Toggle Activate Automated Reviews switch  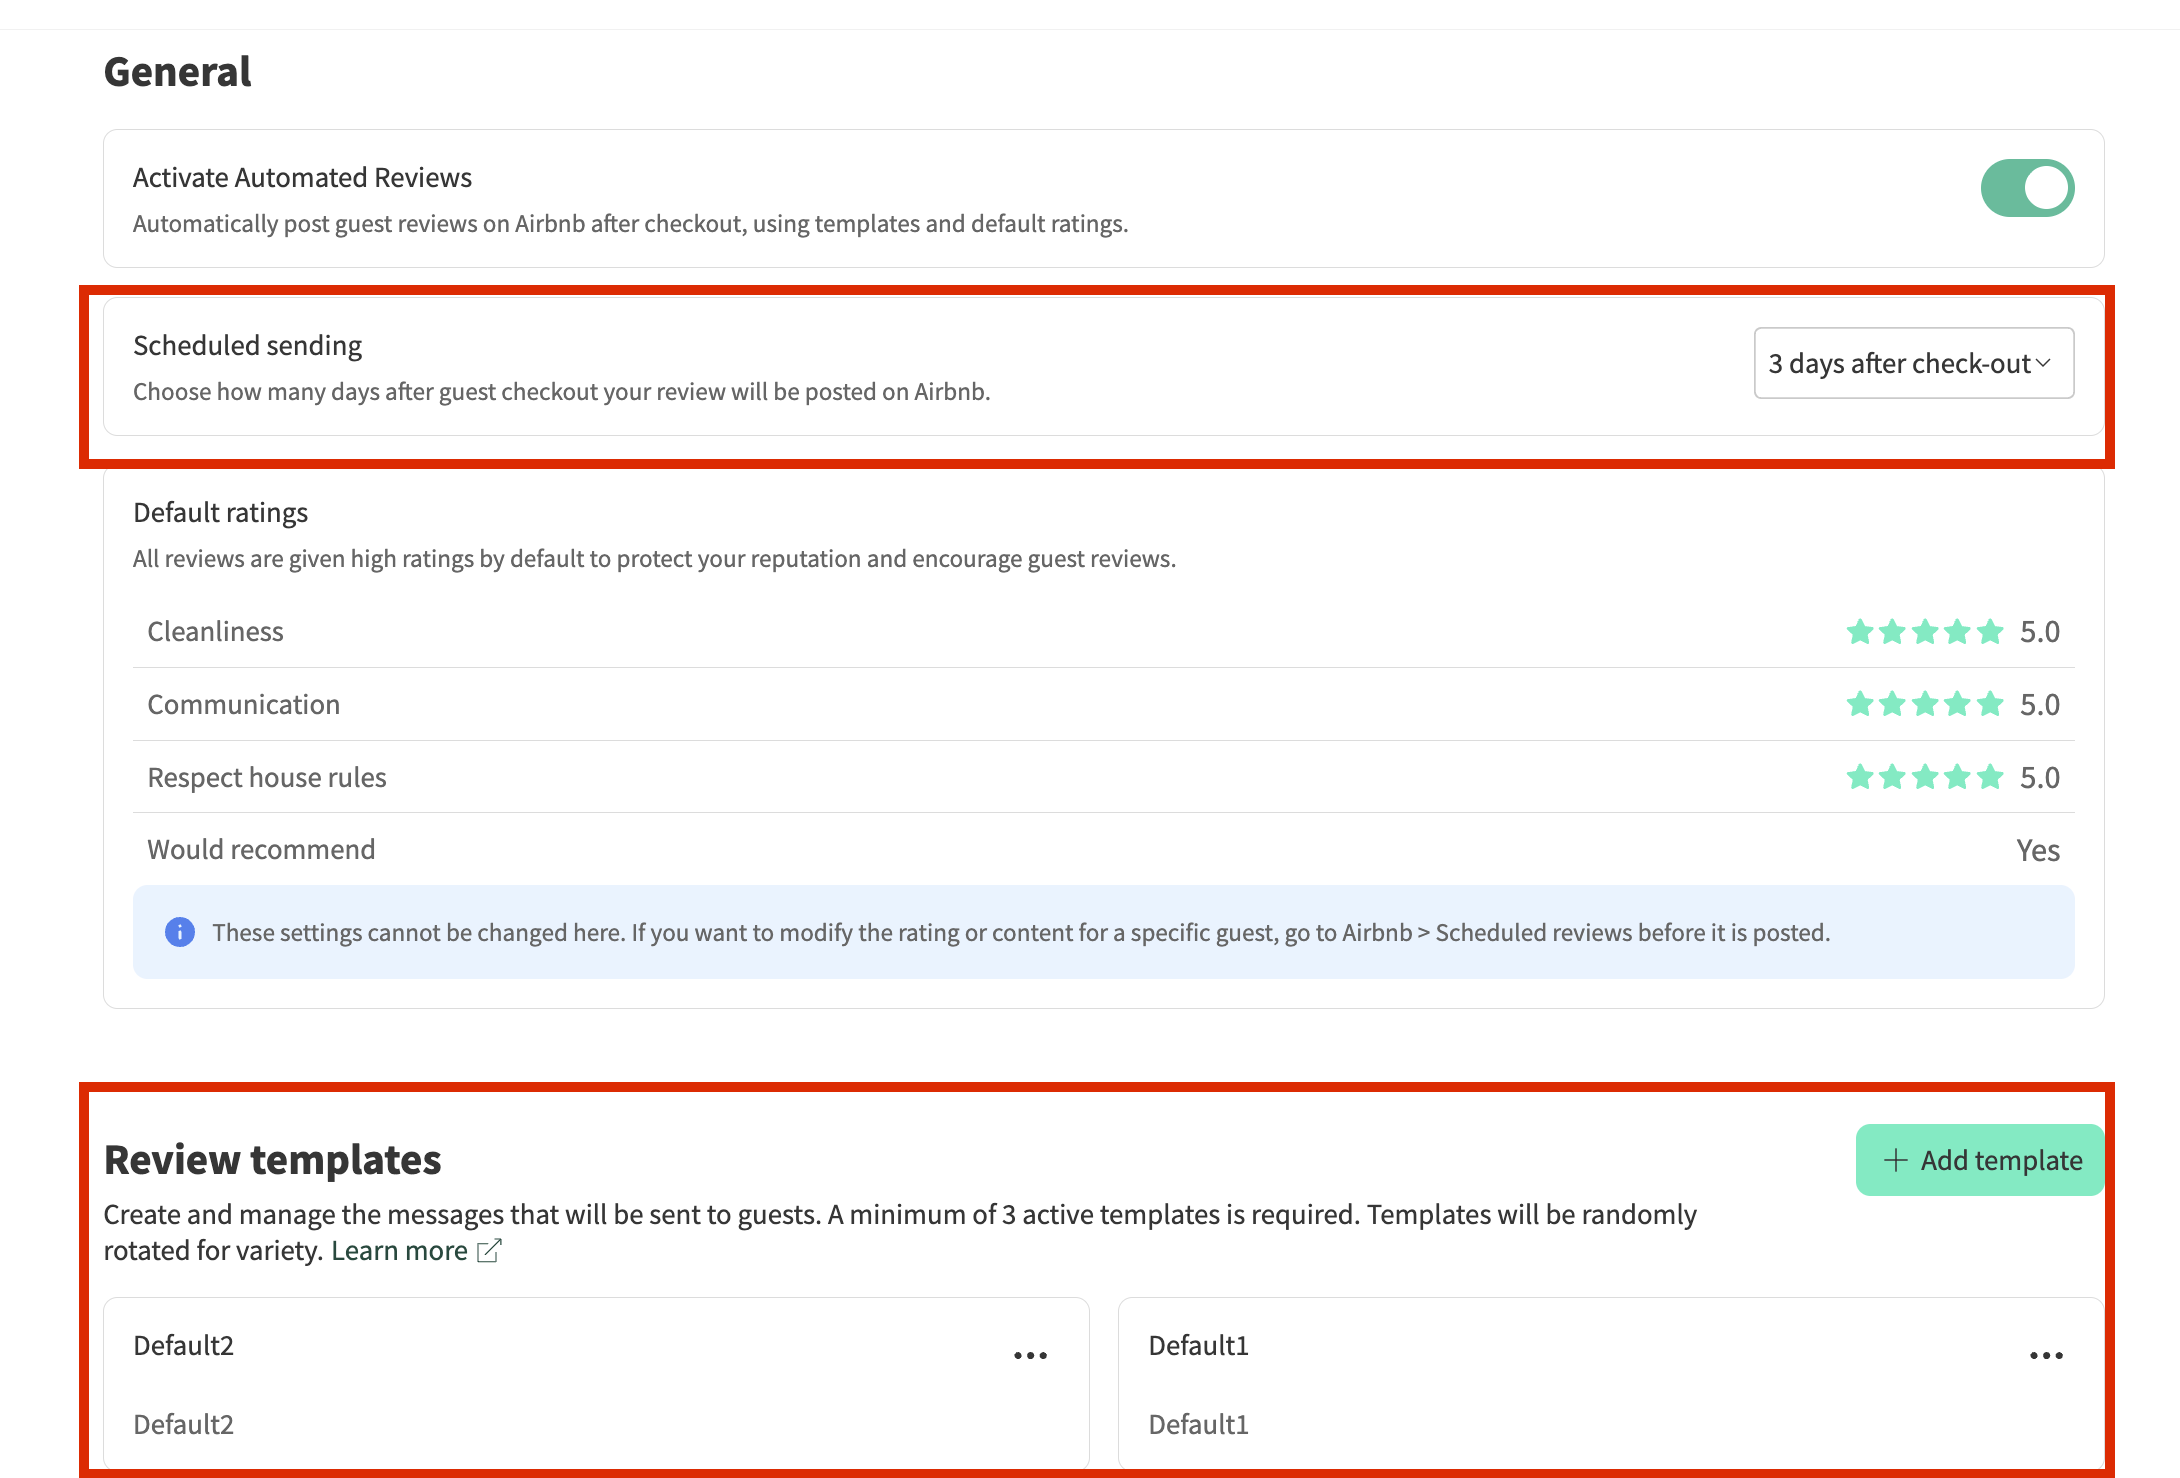tap(2027, 188)
